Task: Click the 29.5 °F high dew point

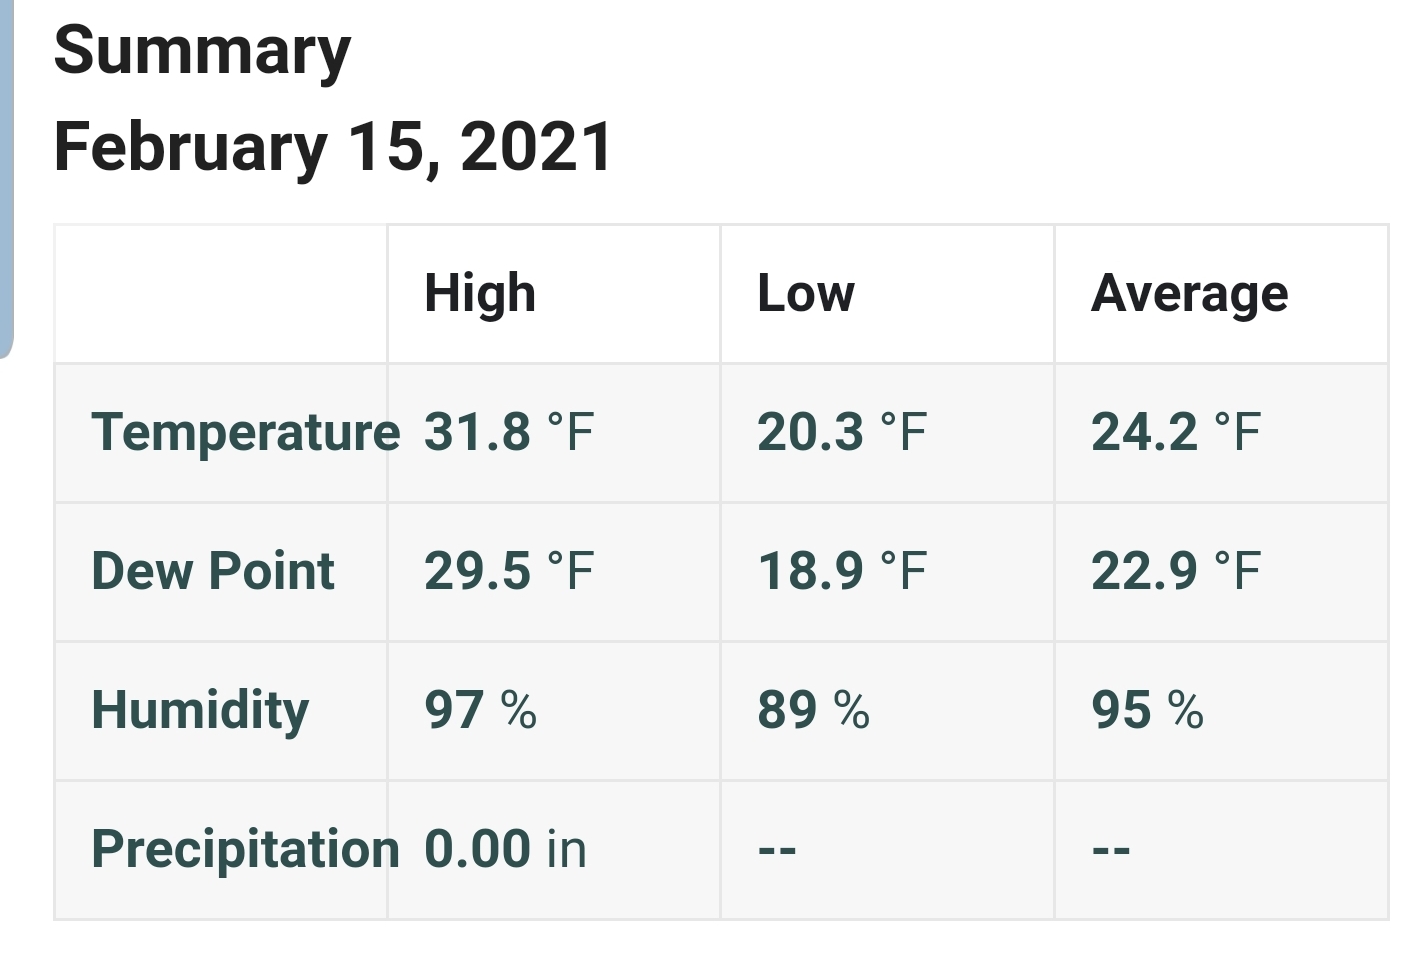Action: pos(509,571)
